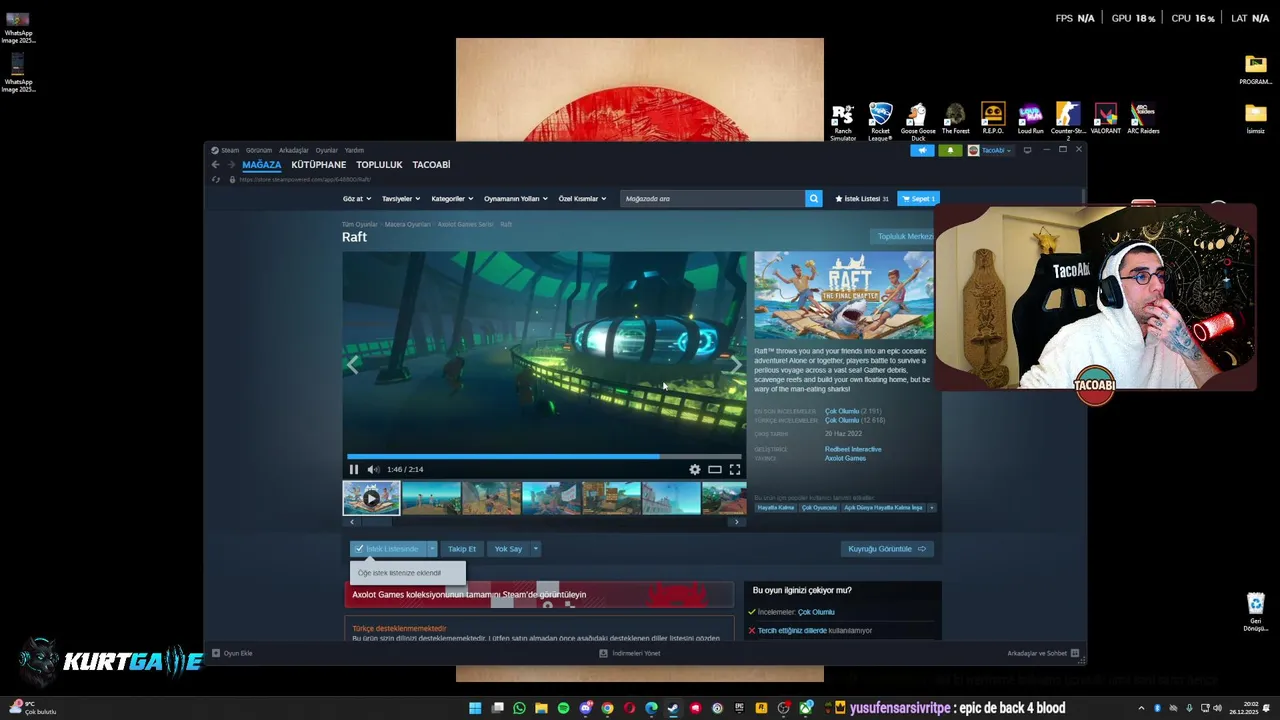Click Oyun Ekle at bottom left
1280x720 pixels.
click(232, 653)
